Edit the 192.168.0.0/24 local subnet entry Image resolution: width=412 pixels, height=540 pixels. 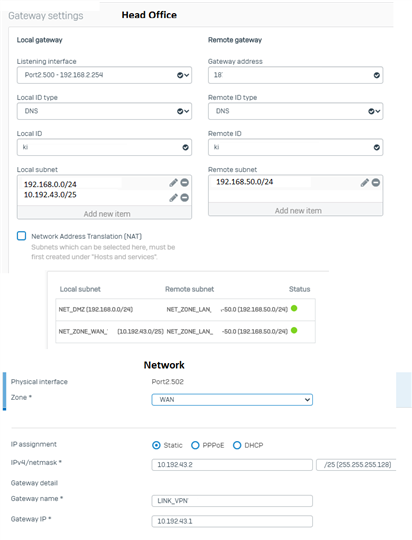[173, 183]
